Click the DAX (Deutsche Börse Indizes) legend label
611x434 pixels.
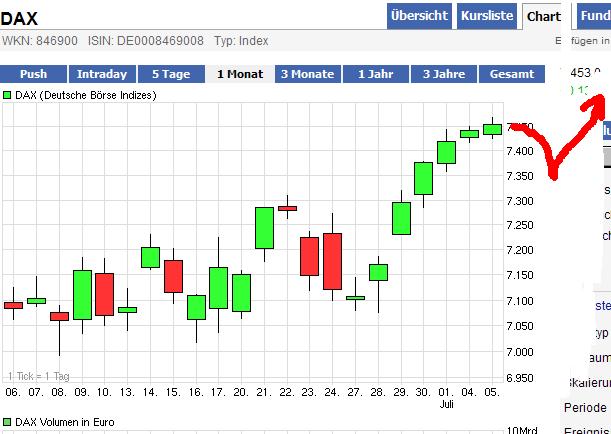86,95
